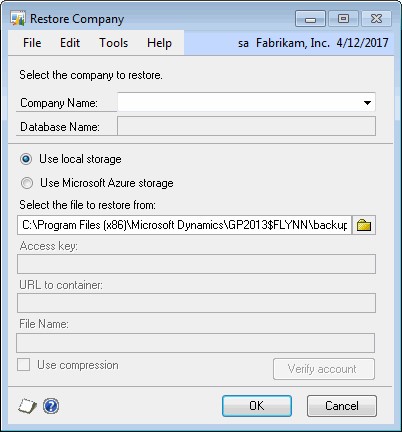Close the Restore Company window
The width and height of the screenshot is (402, 432).
(x=377, y=19)
